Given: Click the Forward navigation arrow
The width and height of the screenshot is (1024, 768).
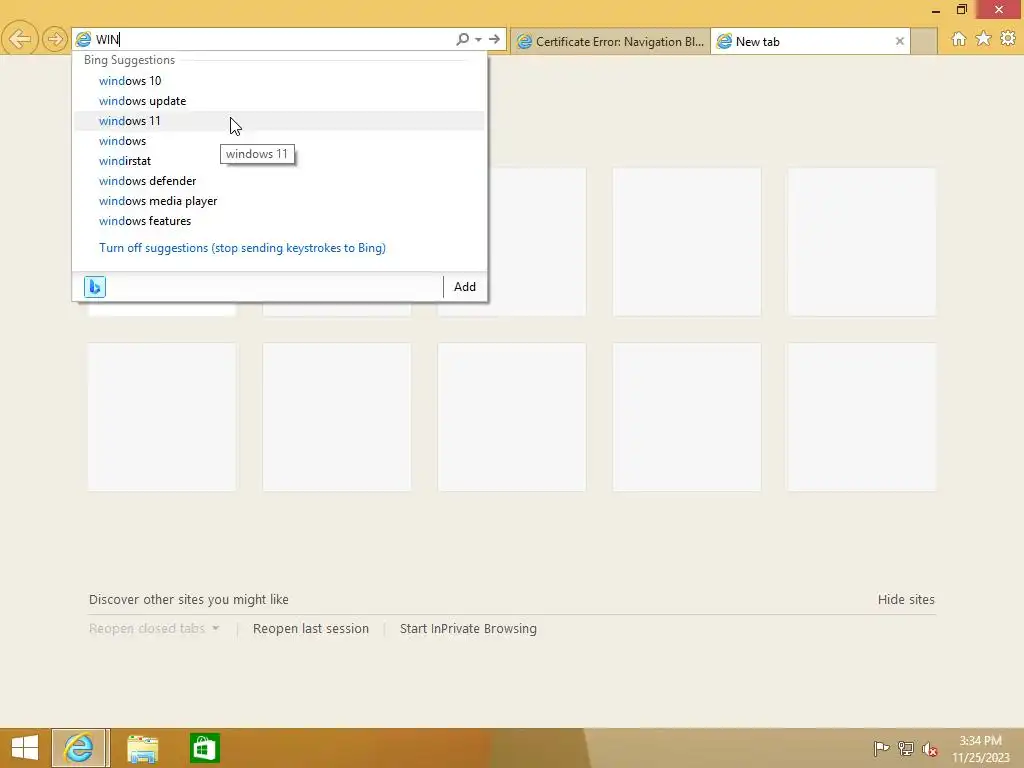Looking at the screenshot, I should (x=55, y=39).
